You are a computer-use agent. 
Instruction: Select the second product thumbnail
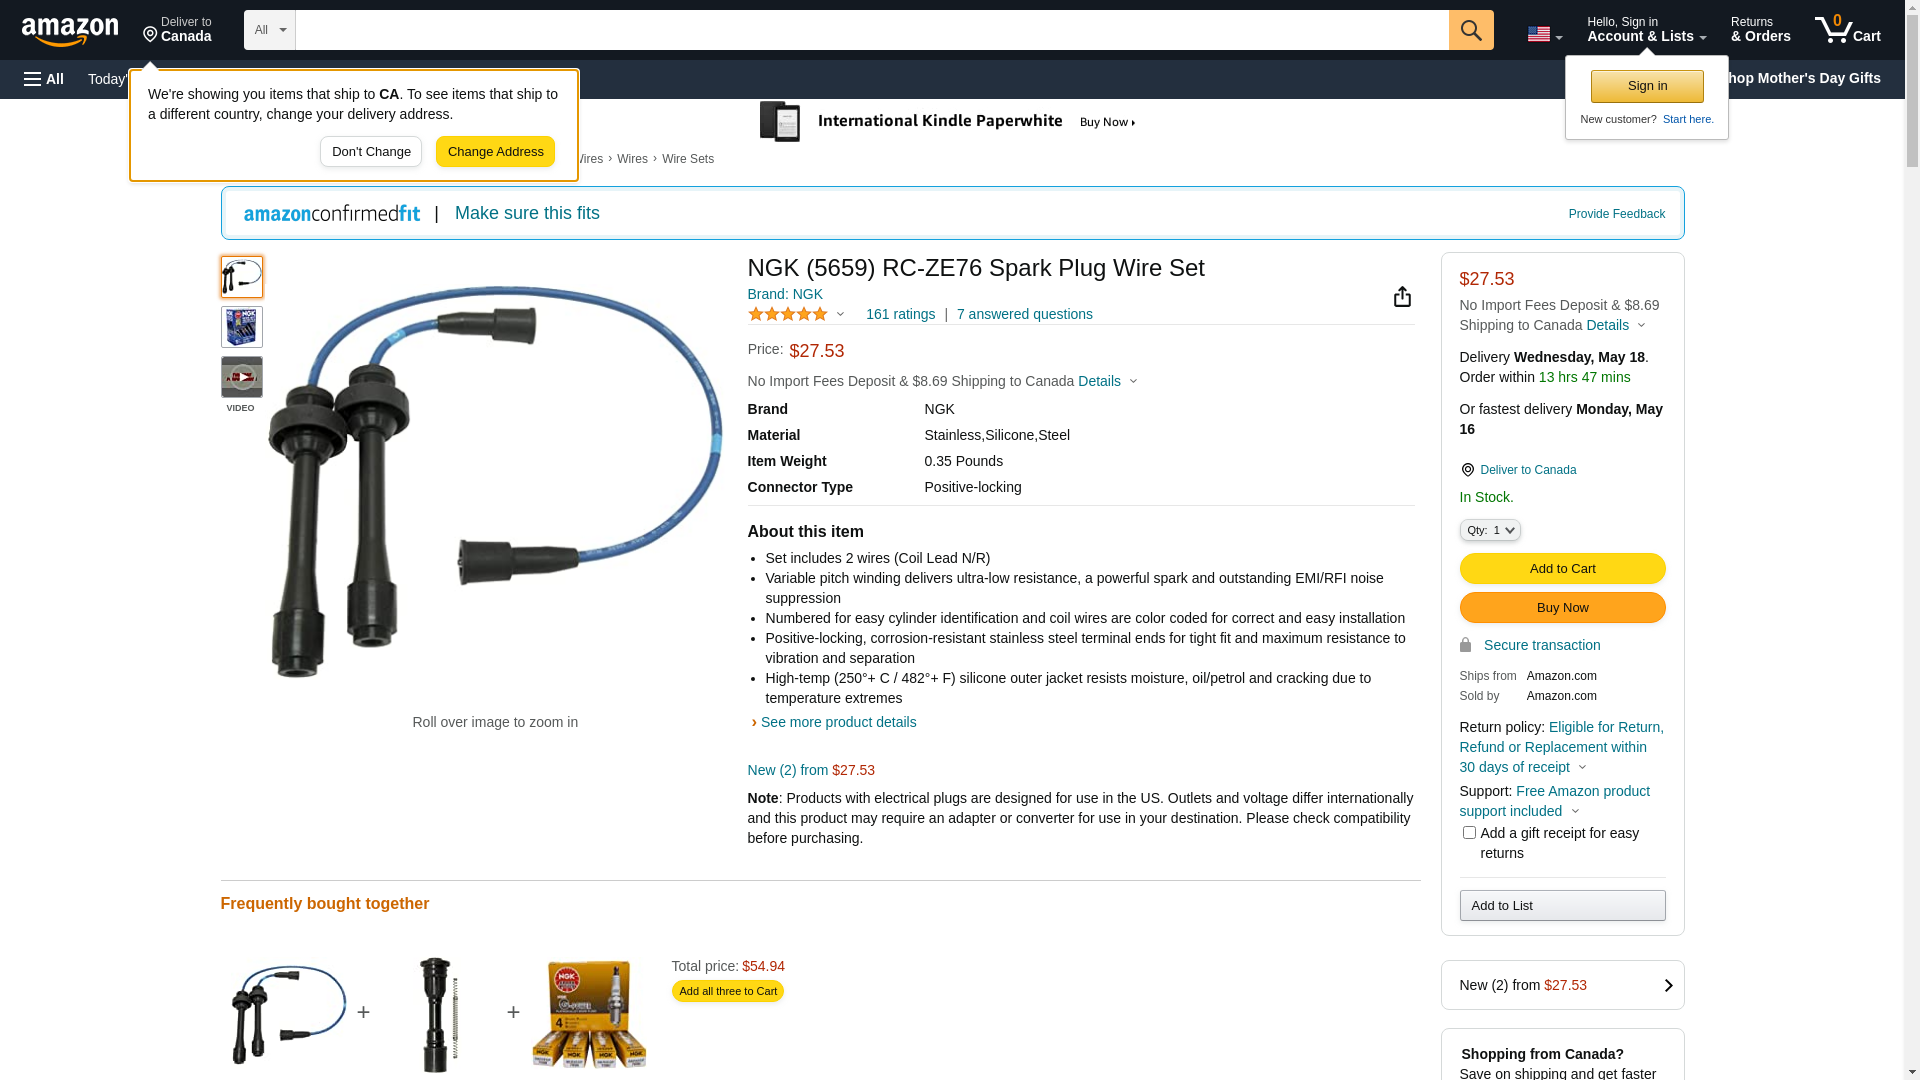pos(242,327)
